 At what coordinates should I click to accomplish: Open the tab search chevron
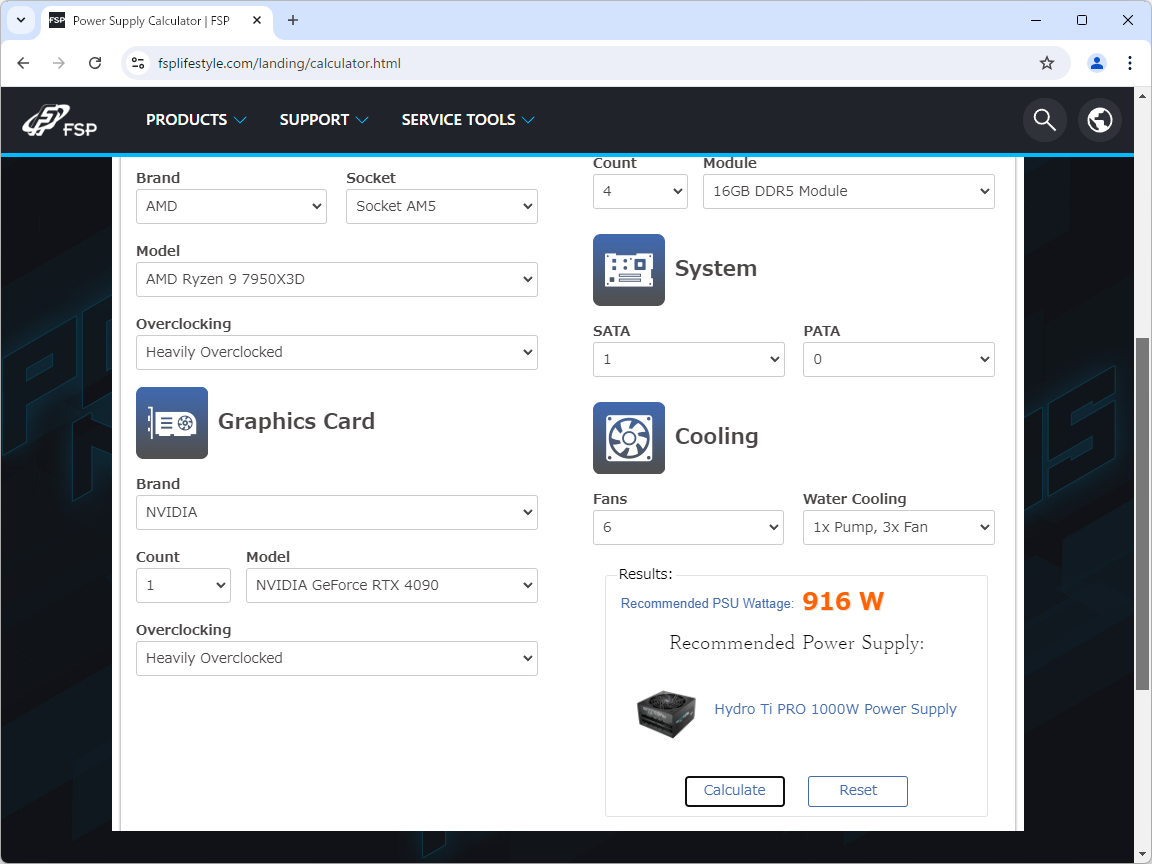pyautogui.click(x=21, y=21)
